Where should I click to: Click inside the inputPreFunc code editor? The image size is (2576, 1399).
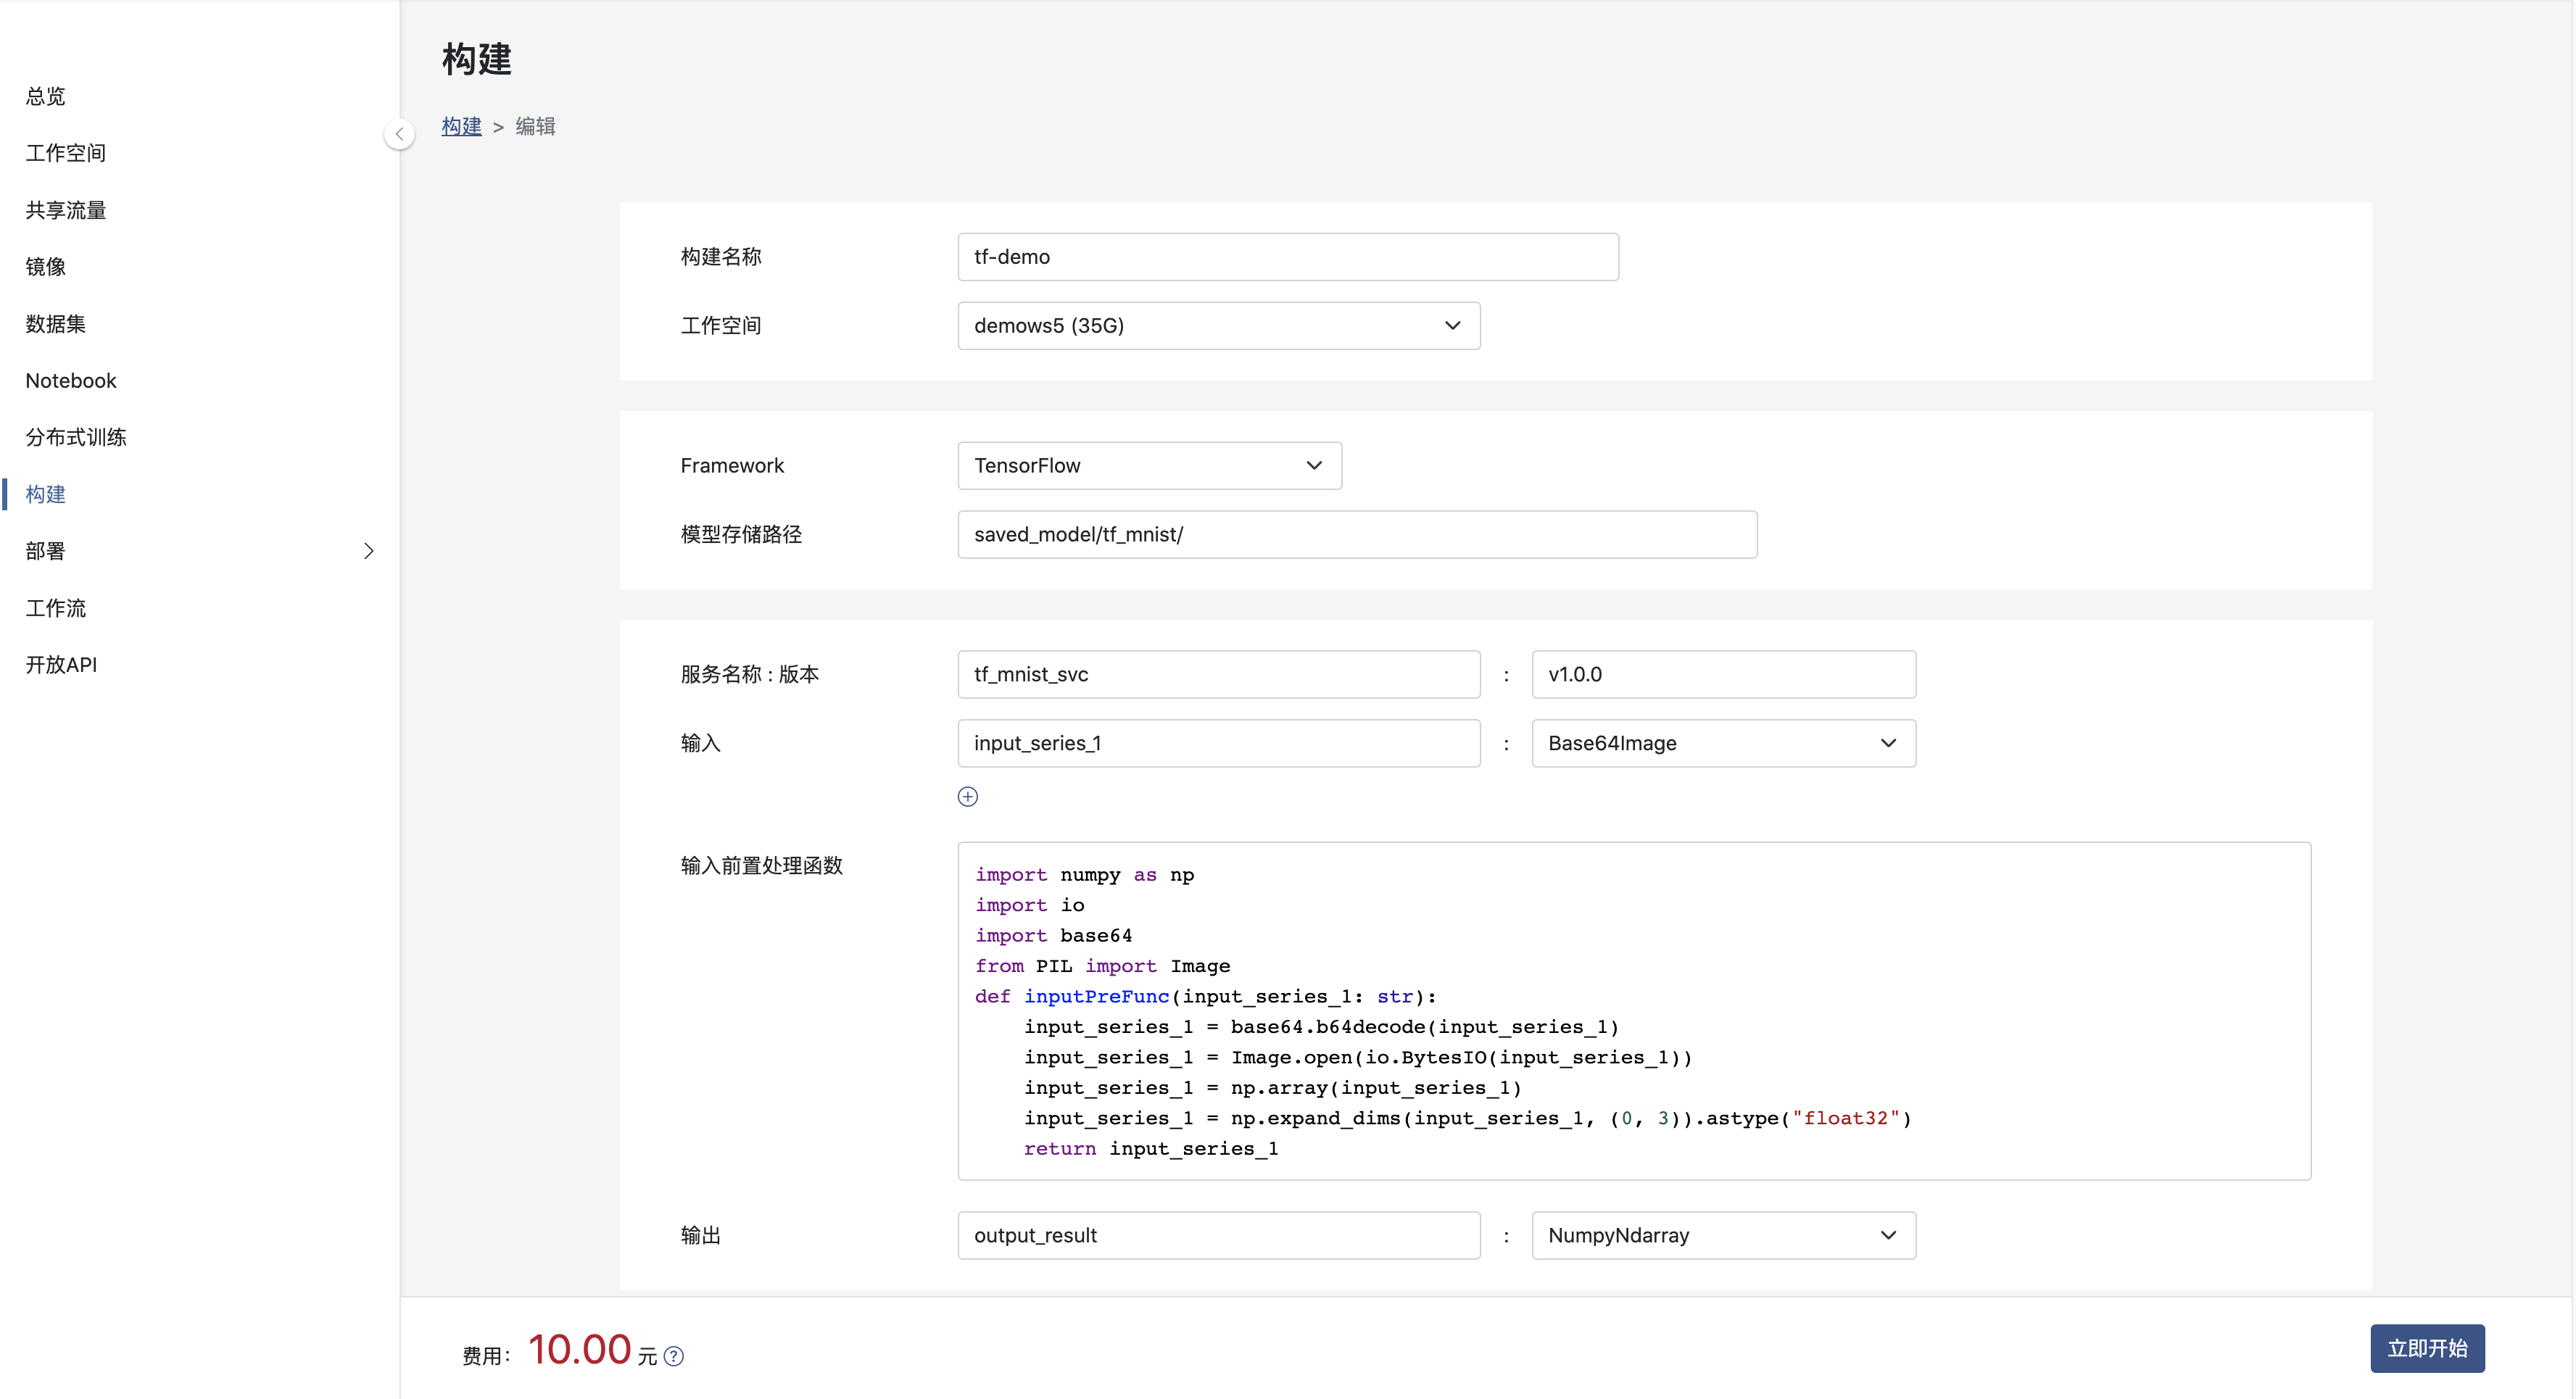[1633, 1010]
